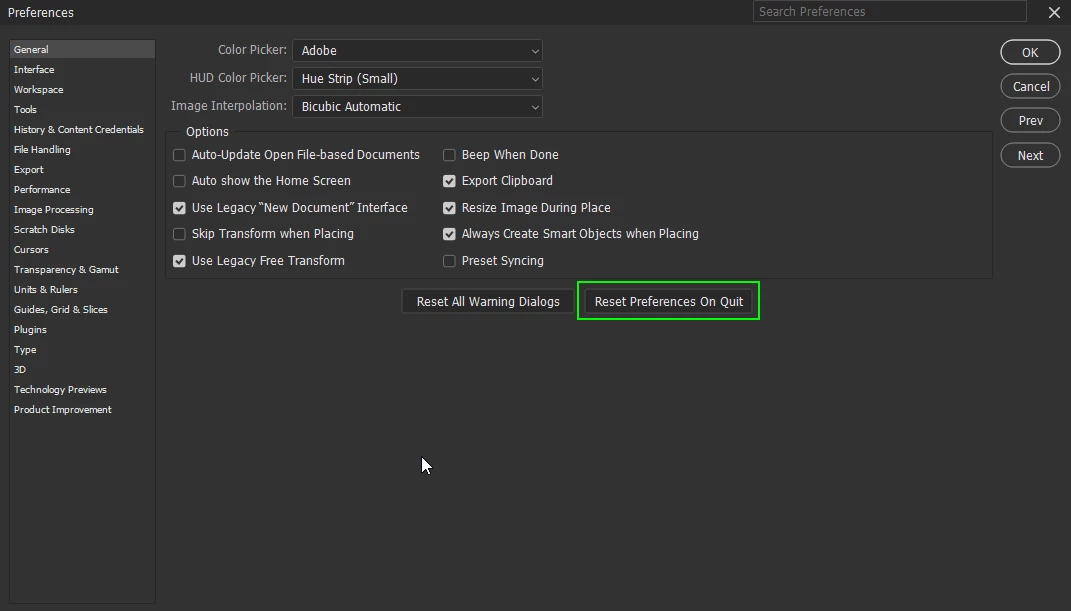The width and height of the screenshot is (1071, 611).
Task: Enable Skip Transform when Placing
Action: [x=179, y=234]
